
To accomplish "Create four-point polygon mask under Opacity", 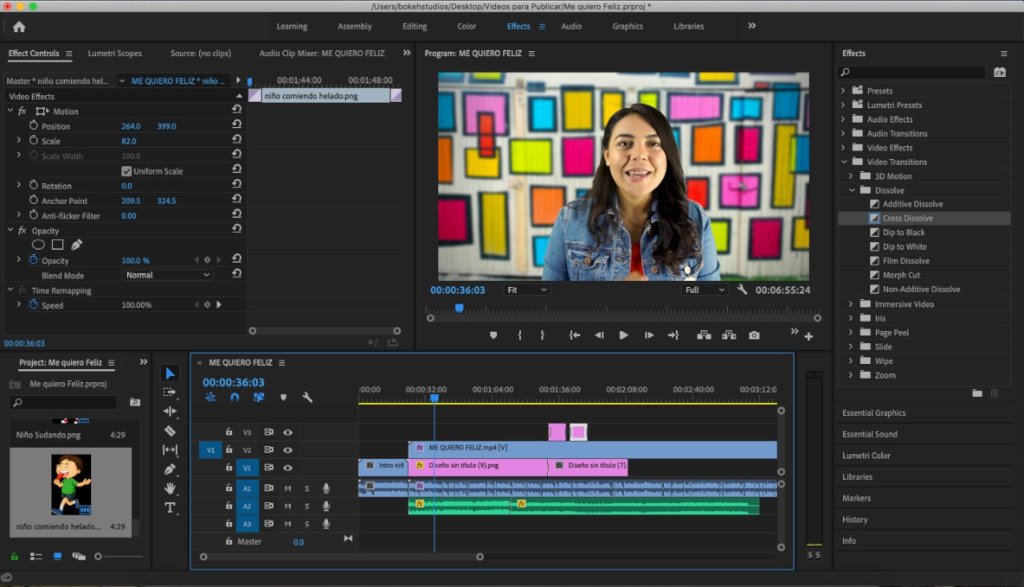I will (x=57, y=245).
